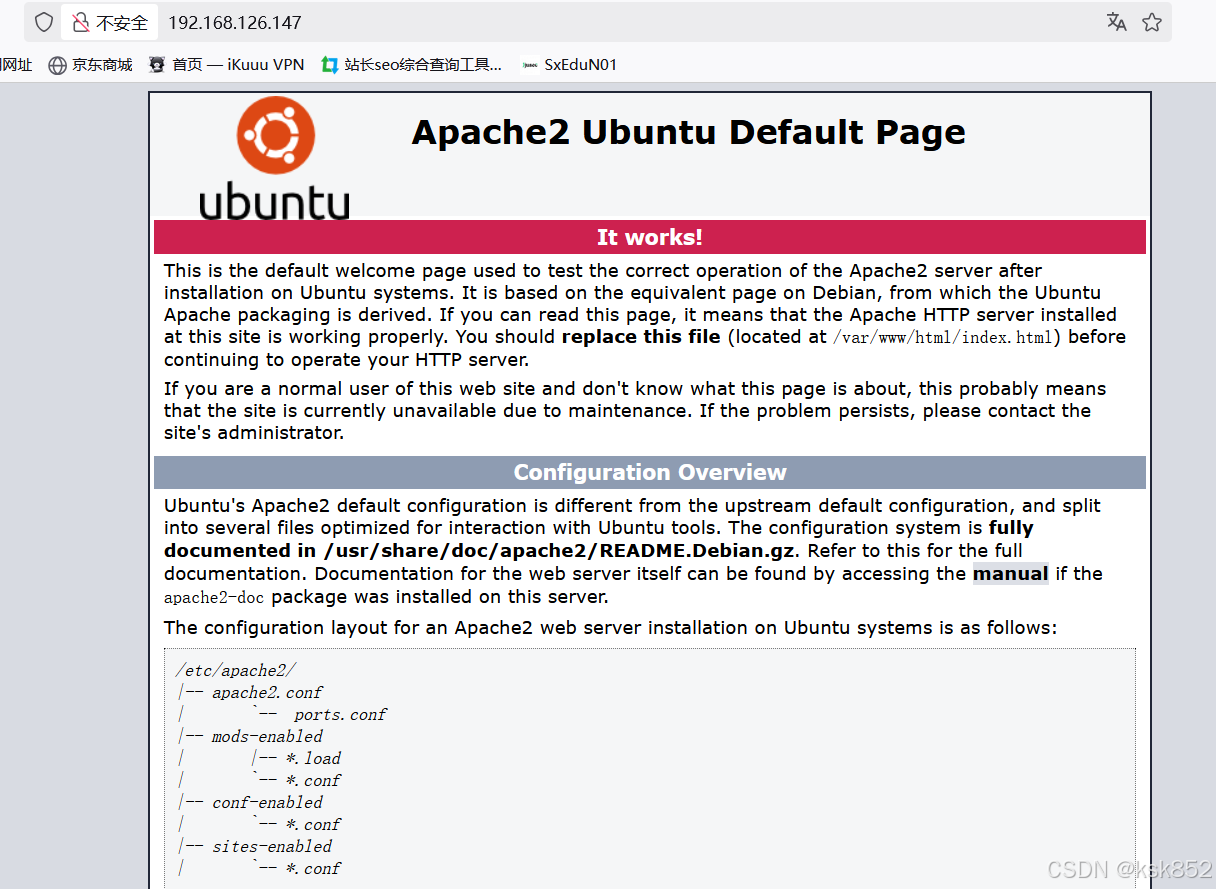The height and width of the screenshot is (889, 1216).
Task: Click the 'Apache2 Ubuntu Default Page' title
Action: [x=689, y=132]
